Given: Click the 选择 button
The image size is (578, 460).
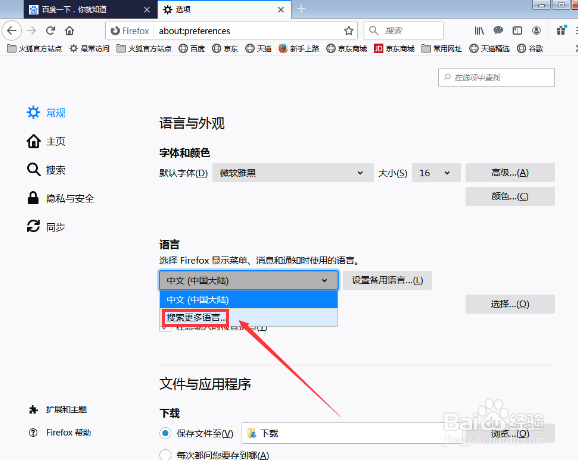Looking at the screenshot, I should [x=510, y=304].
